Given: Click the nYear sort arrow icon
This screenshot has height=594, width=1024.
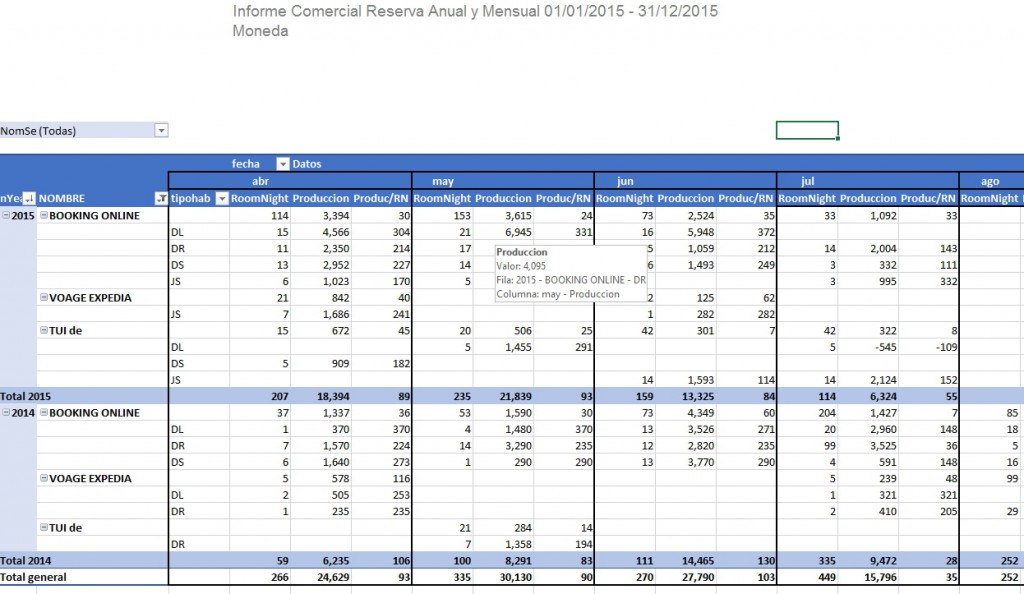Looking at the screenshot, I should point(29,198).
